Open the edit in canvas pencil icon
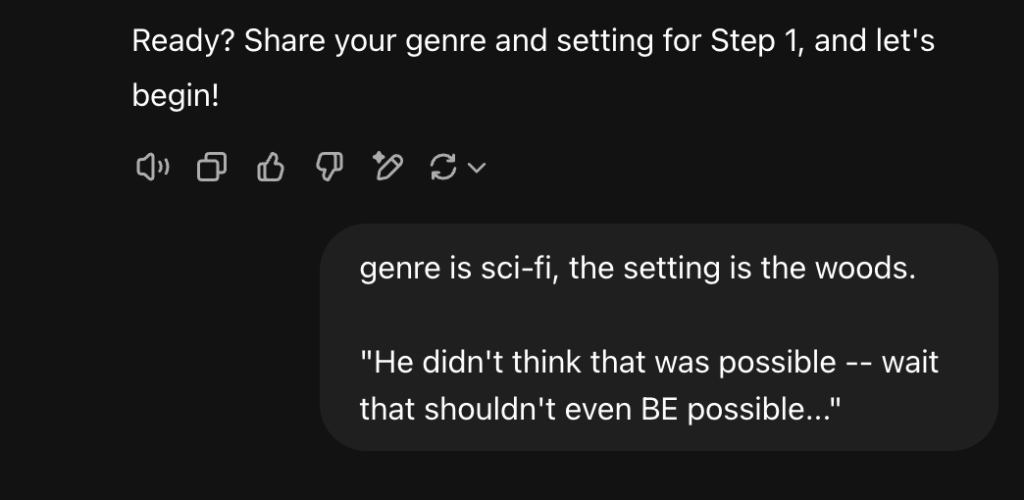Viewport: 1024px width, 500px height. 386,168
